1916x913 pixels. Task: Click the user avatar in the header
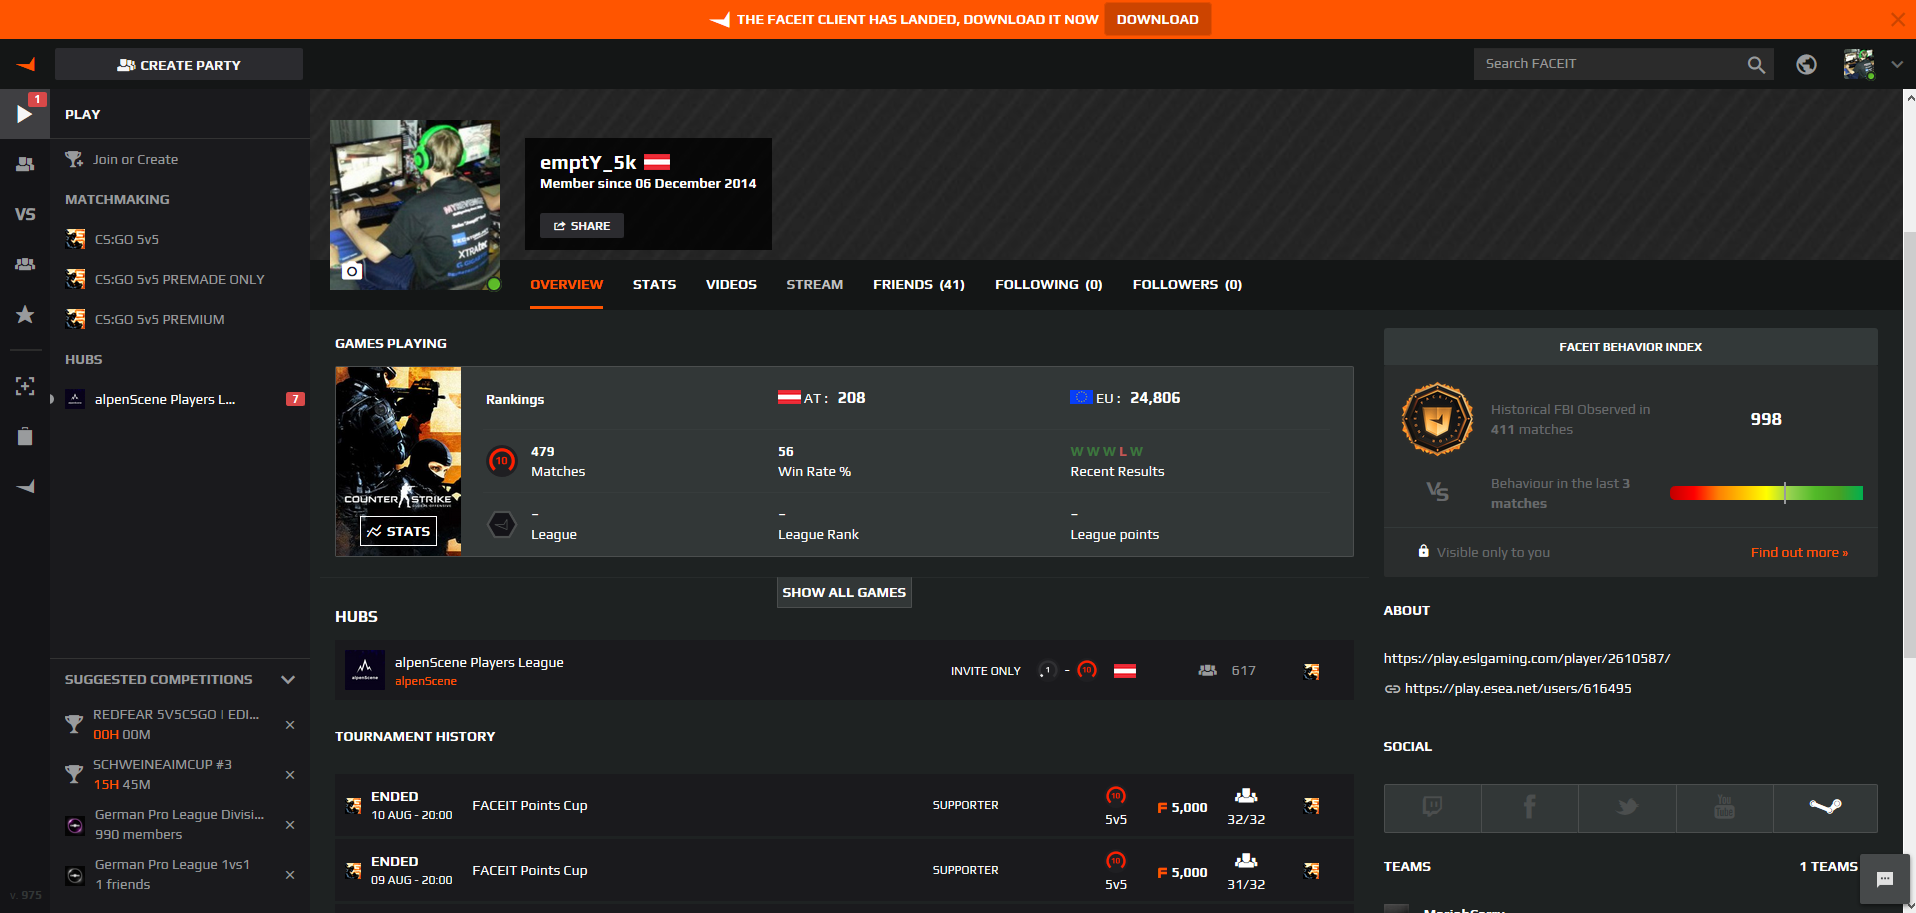(x=1859, y=64)
